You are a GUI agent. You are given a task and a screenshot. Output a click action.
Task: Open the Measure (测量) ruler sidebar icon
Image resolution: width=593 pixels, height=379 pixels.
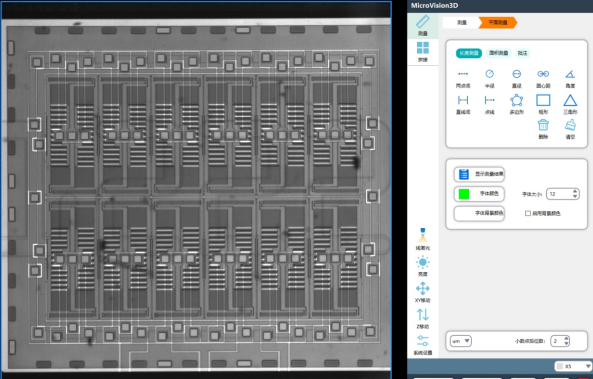click(x=423, y=25)
